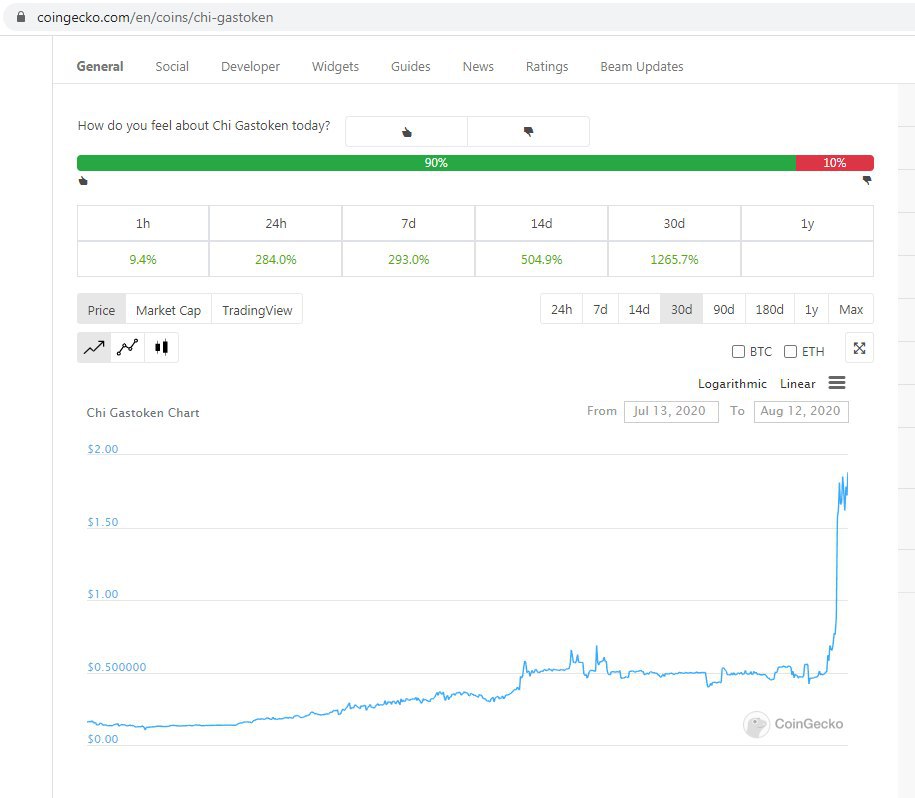Switch to Logarithmic scale

[x=732, y=384]
